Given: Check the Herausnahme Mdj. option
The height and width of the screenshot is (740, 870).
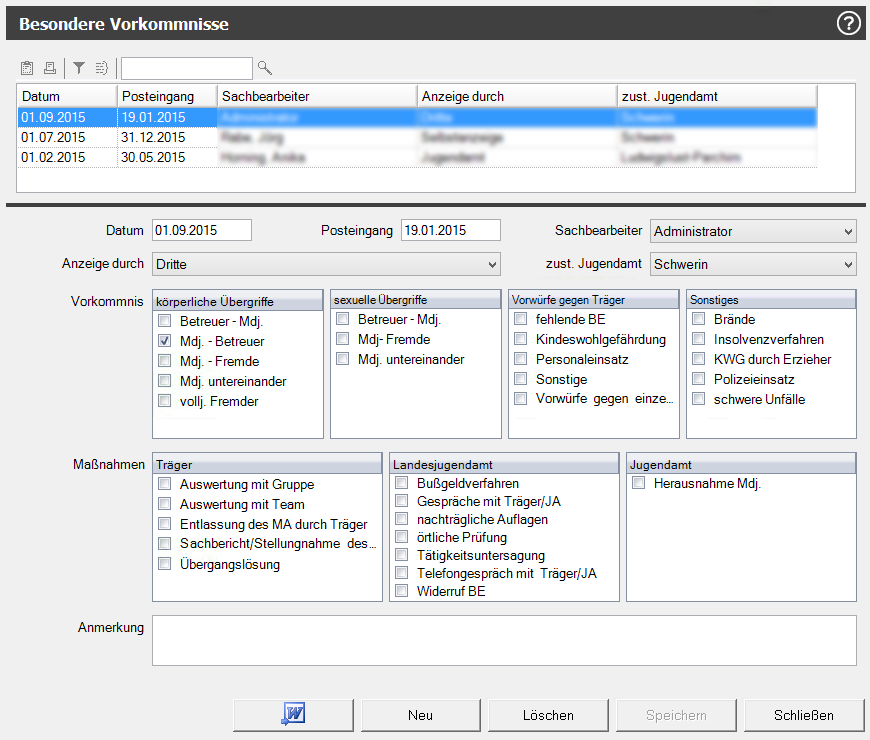Looking at the screenshot, I should click(x=639, y=484).
